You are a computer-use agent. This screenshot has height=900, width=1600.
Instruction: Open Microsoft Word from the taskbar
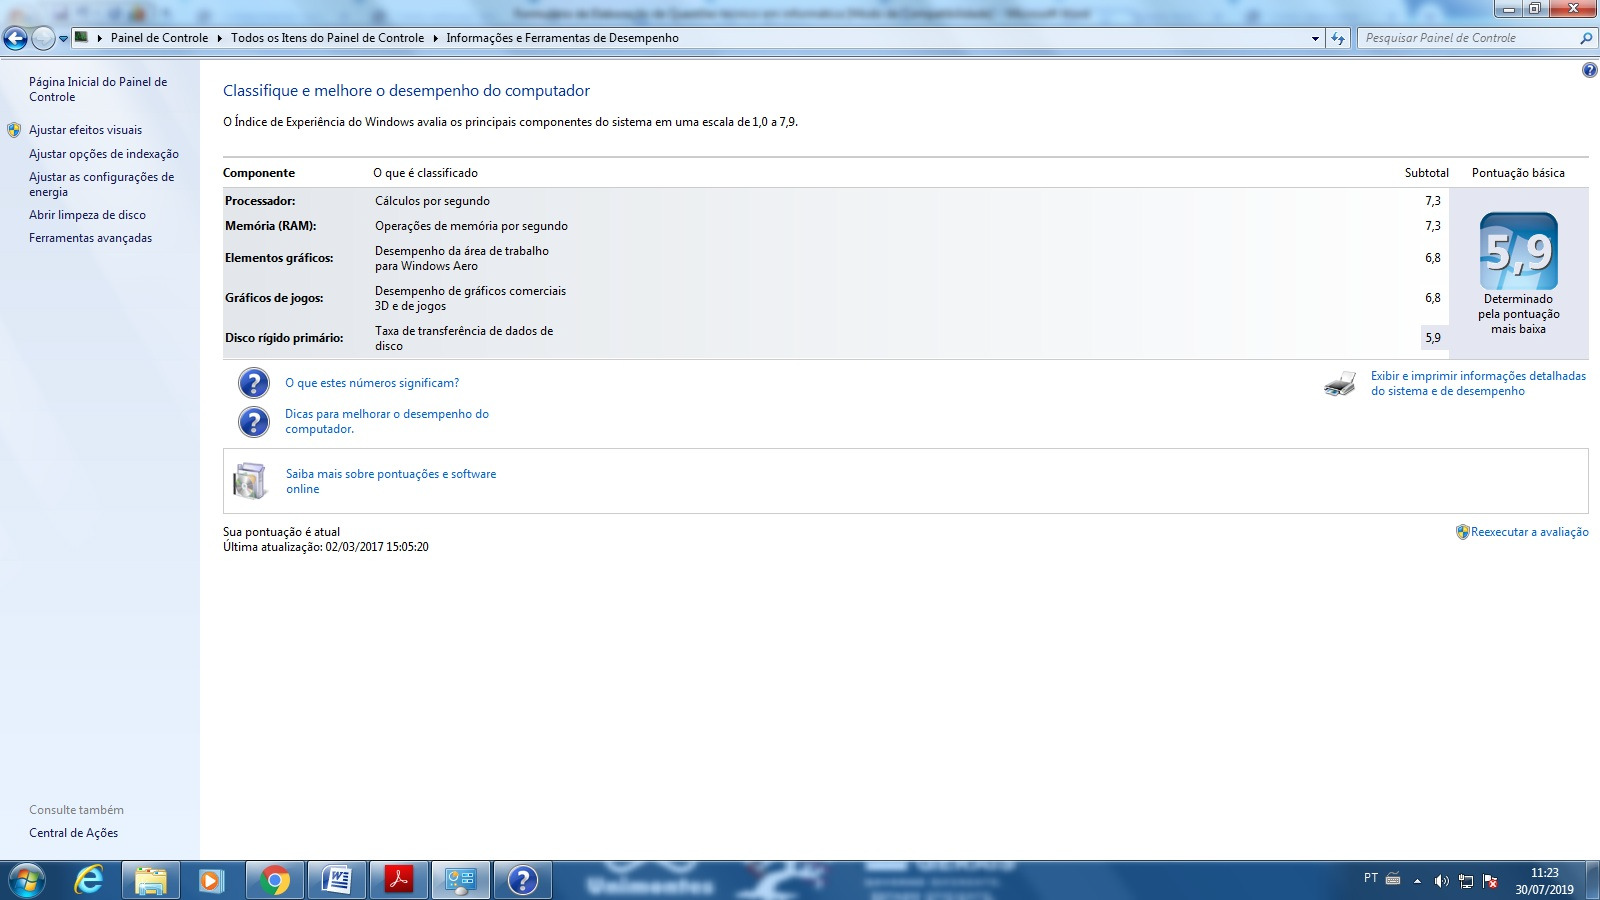[336, 880]
